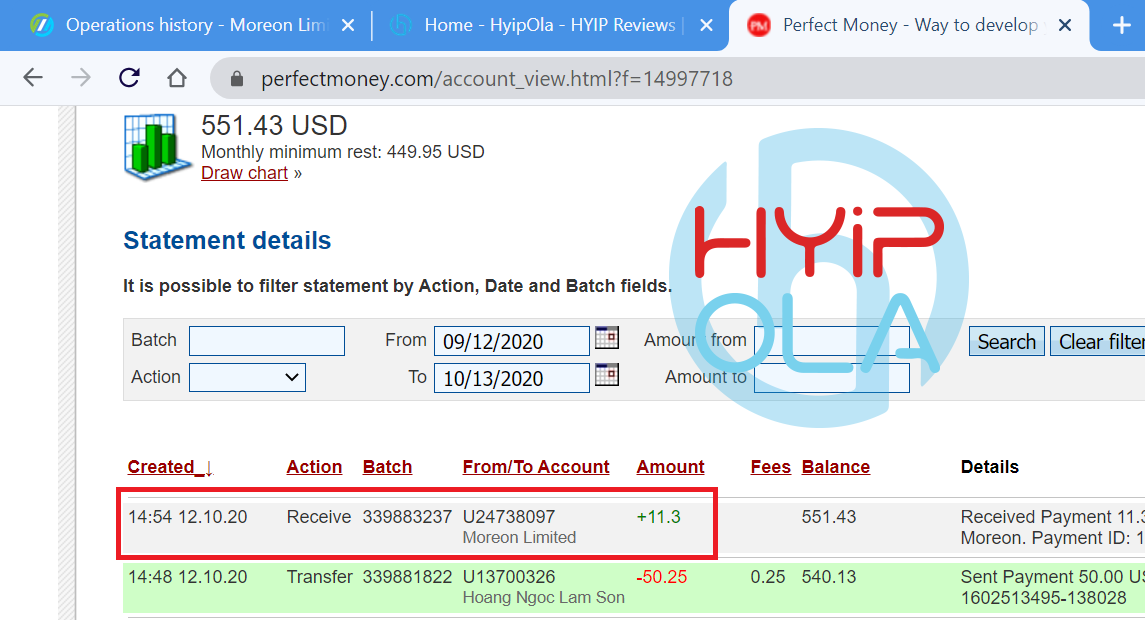Click the To date field 10/13/2020
The width and height of the screenshot is (1145, 620).
(x=512, y=378)
